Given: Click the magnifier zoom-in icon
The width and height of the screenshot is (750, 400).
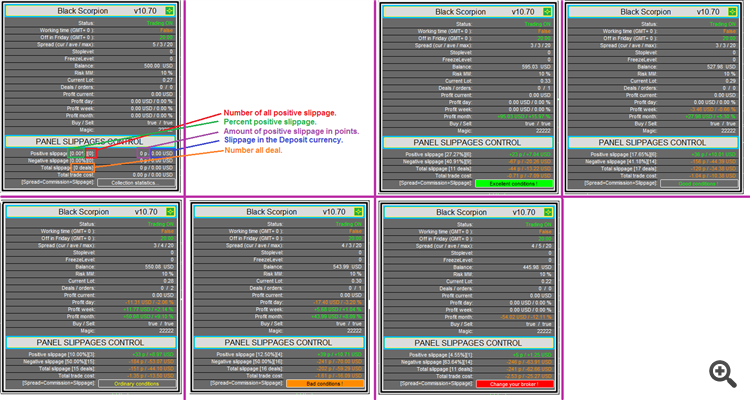Looking at the screenshot, I should (x=722, y=374).
